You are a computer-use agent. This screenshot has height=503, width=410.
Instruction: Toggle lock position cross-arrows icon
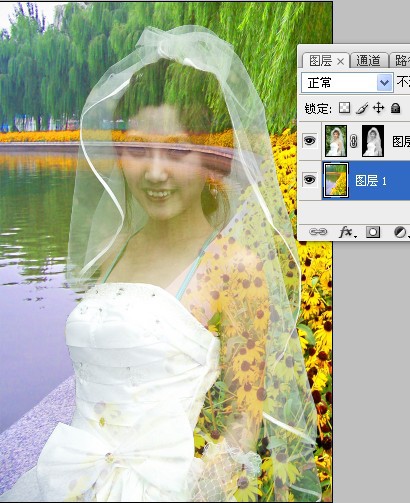click(x=378, y=108)
